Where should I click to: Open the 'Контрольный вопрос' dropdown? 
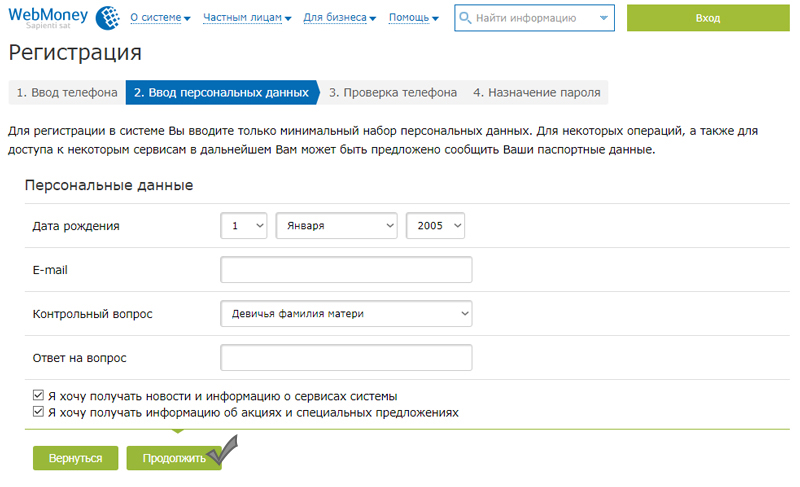(x=346, y=314)
